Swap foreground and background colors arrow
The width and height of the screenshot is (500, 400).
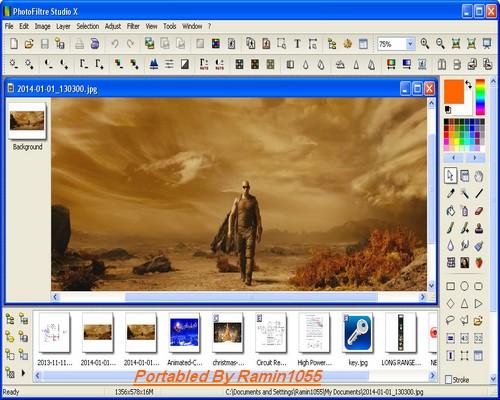pyautogui.click(x=469, y=85)
